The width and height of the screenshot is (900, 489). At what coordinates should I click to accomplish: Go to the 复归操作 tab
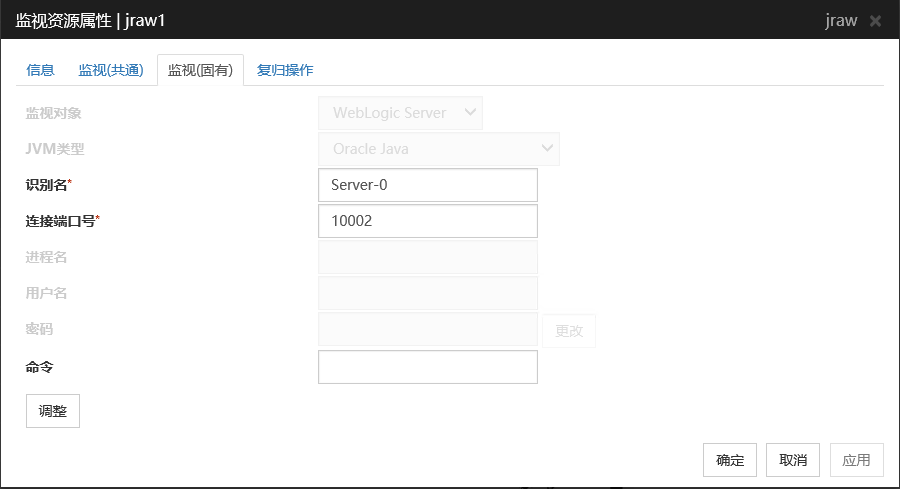[x=285, y=70]
